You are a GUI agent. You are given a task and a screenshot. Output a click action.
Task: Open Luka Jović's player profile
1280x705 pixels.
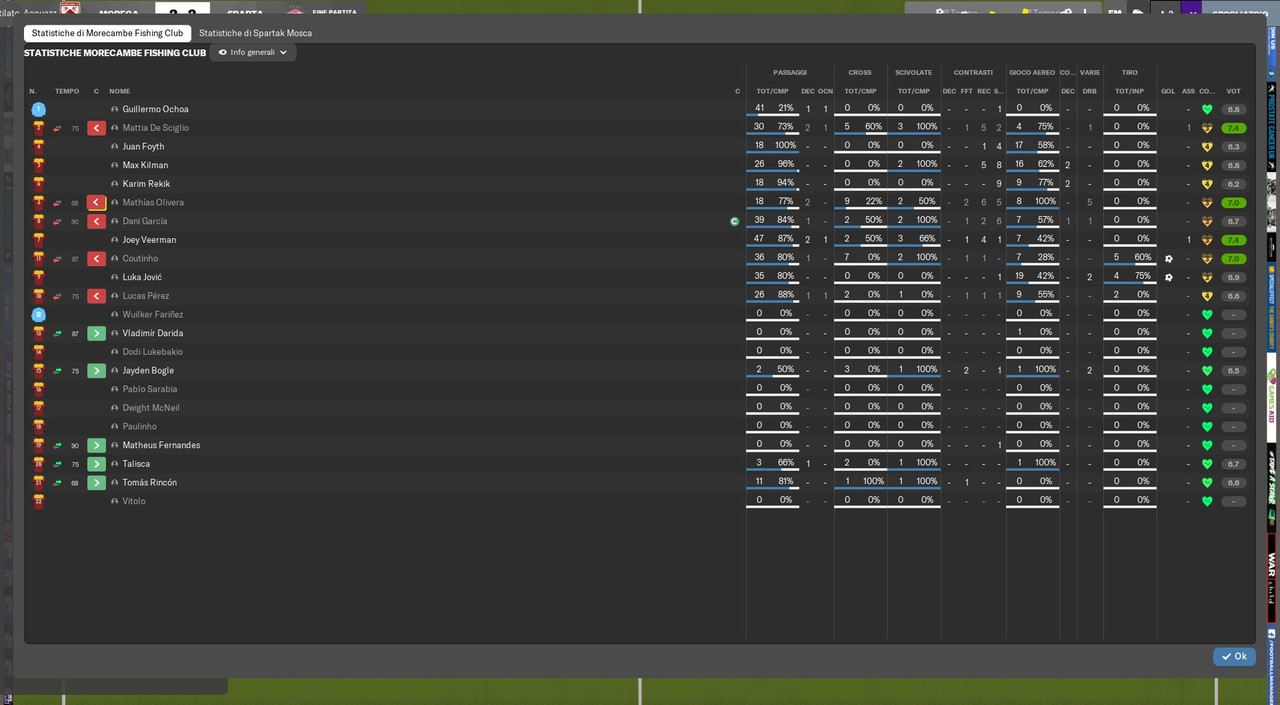pos(142,277)
